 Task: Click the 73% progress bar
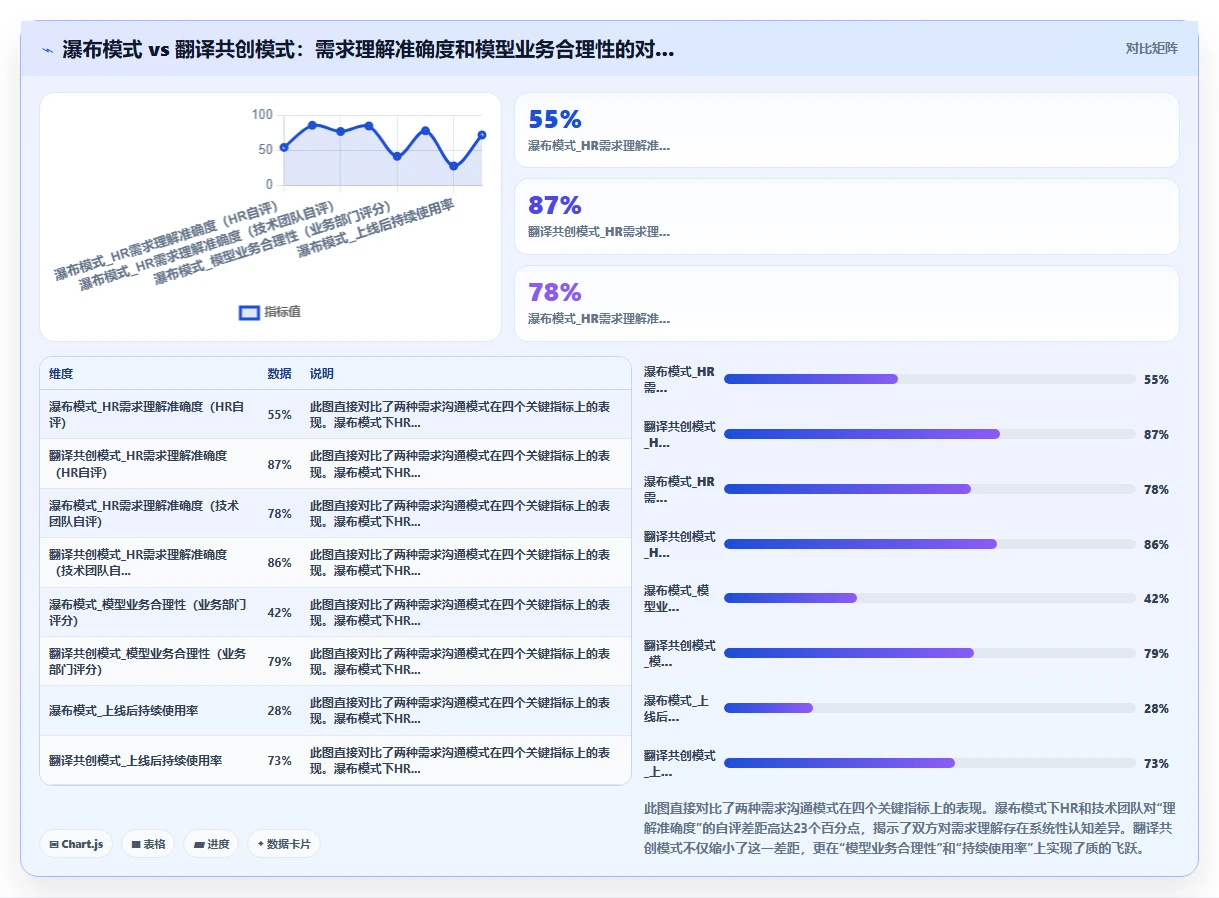click(x=930, y=763)
